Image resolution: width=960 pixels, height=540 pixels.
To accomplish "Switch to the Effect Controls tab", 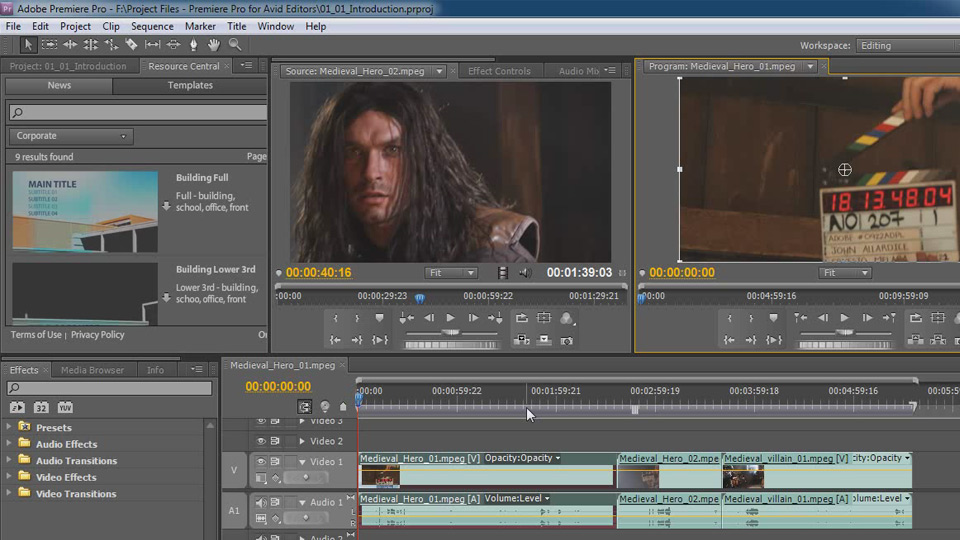I will (x=499, y=71).
